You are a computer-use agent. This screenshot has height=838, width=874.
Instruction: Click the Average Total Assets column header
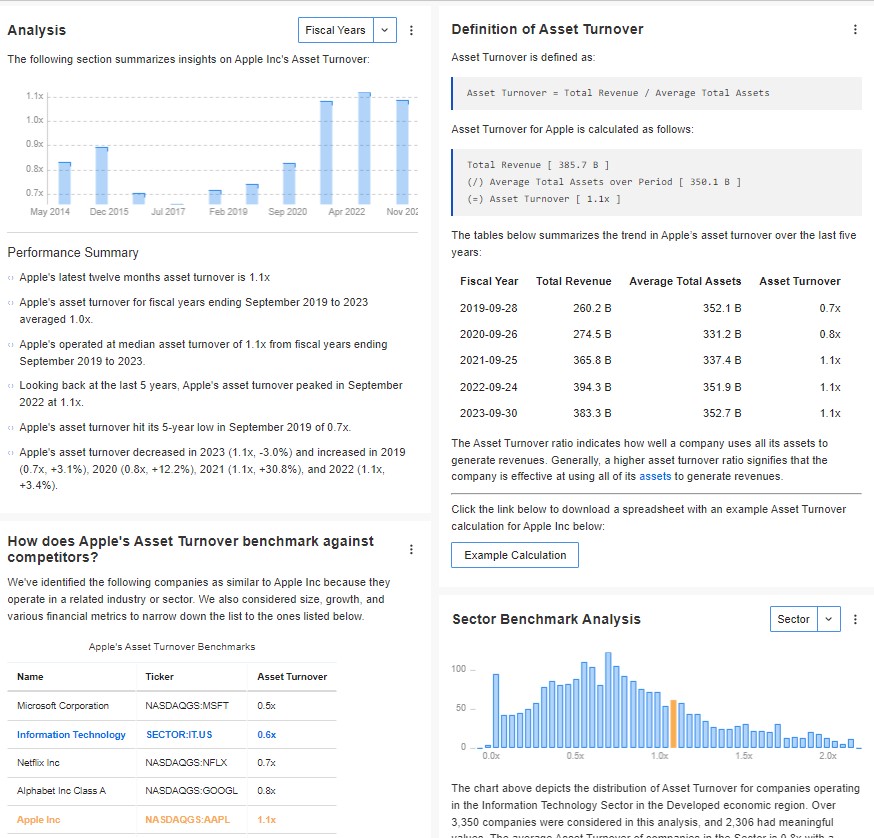click(685, 281)
